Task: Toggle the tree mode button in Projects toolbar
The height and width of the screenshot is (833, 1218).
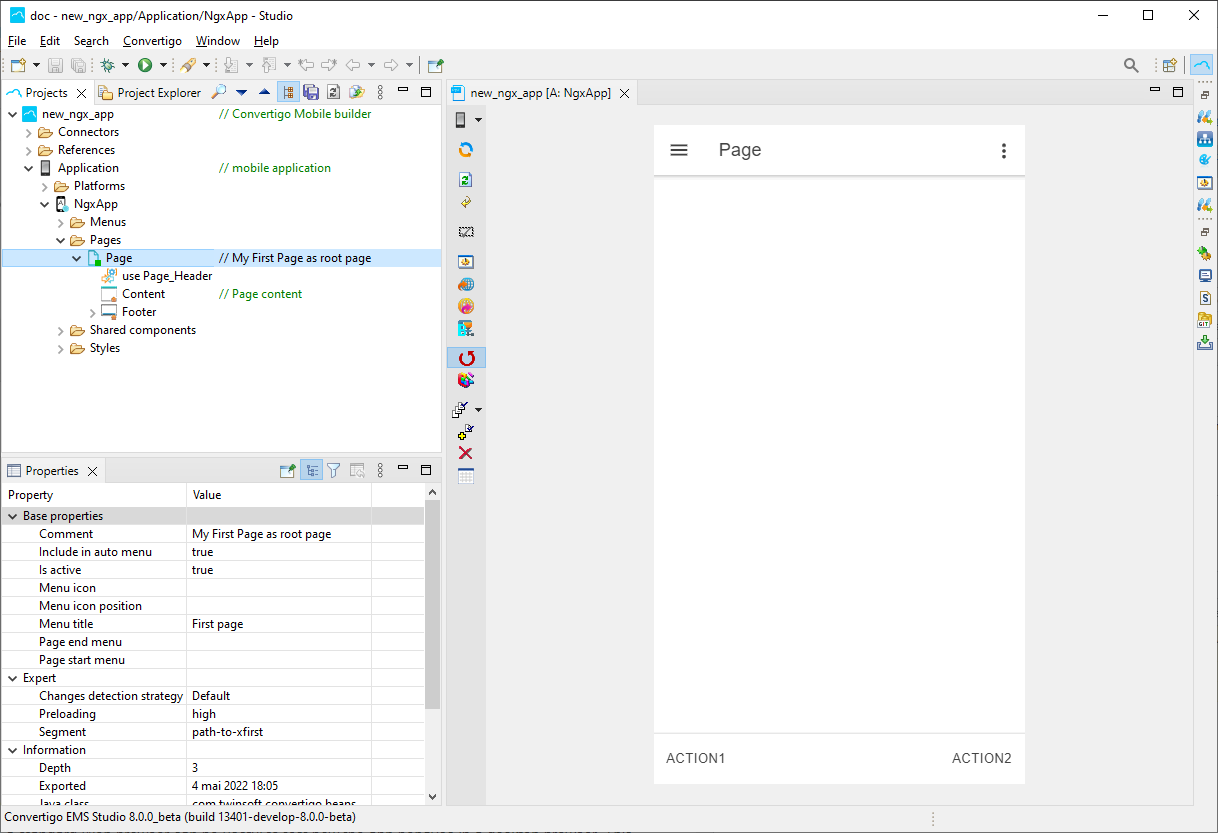Action: 288,92
